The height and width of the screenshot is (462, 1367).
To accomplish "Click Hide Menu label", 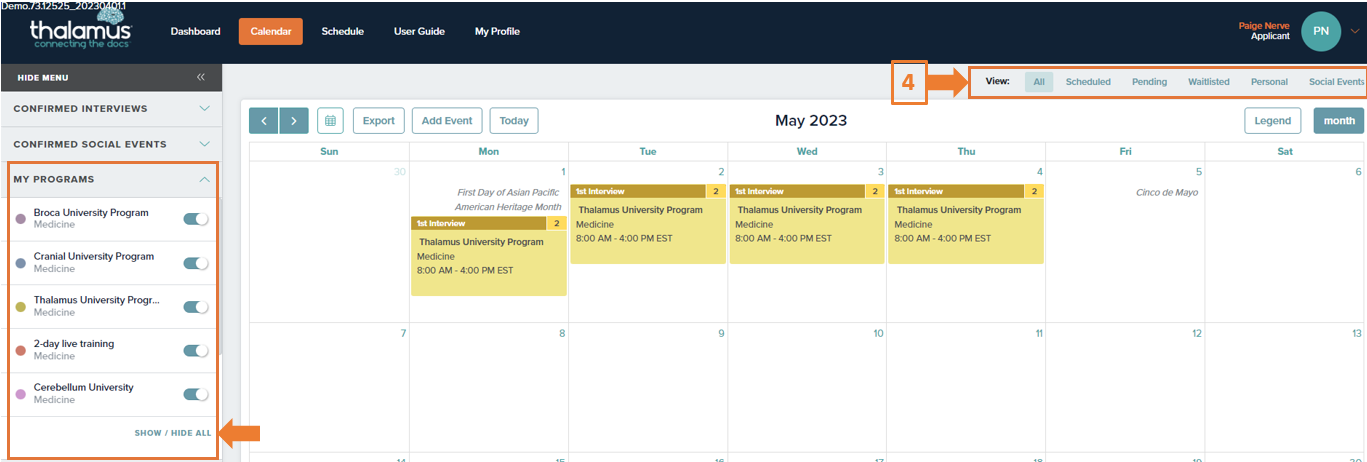I will tap(43, 77).
